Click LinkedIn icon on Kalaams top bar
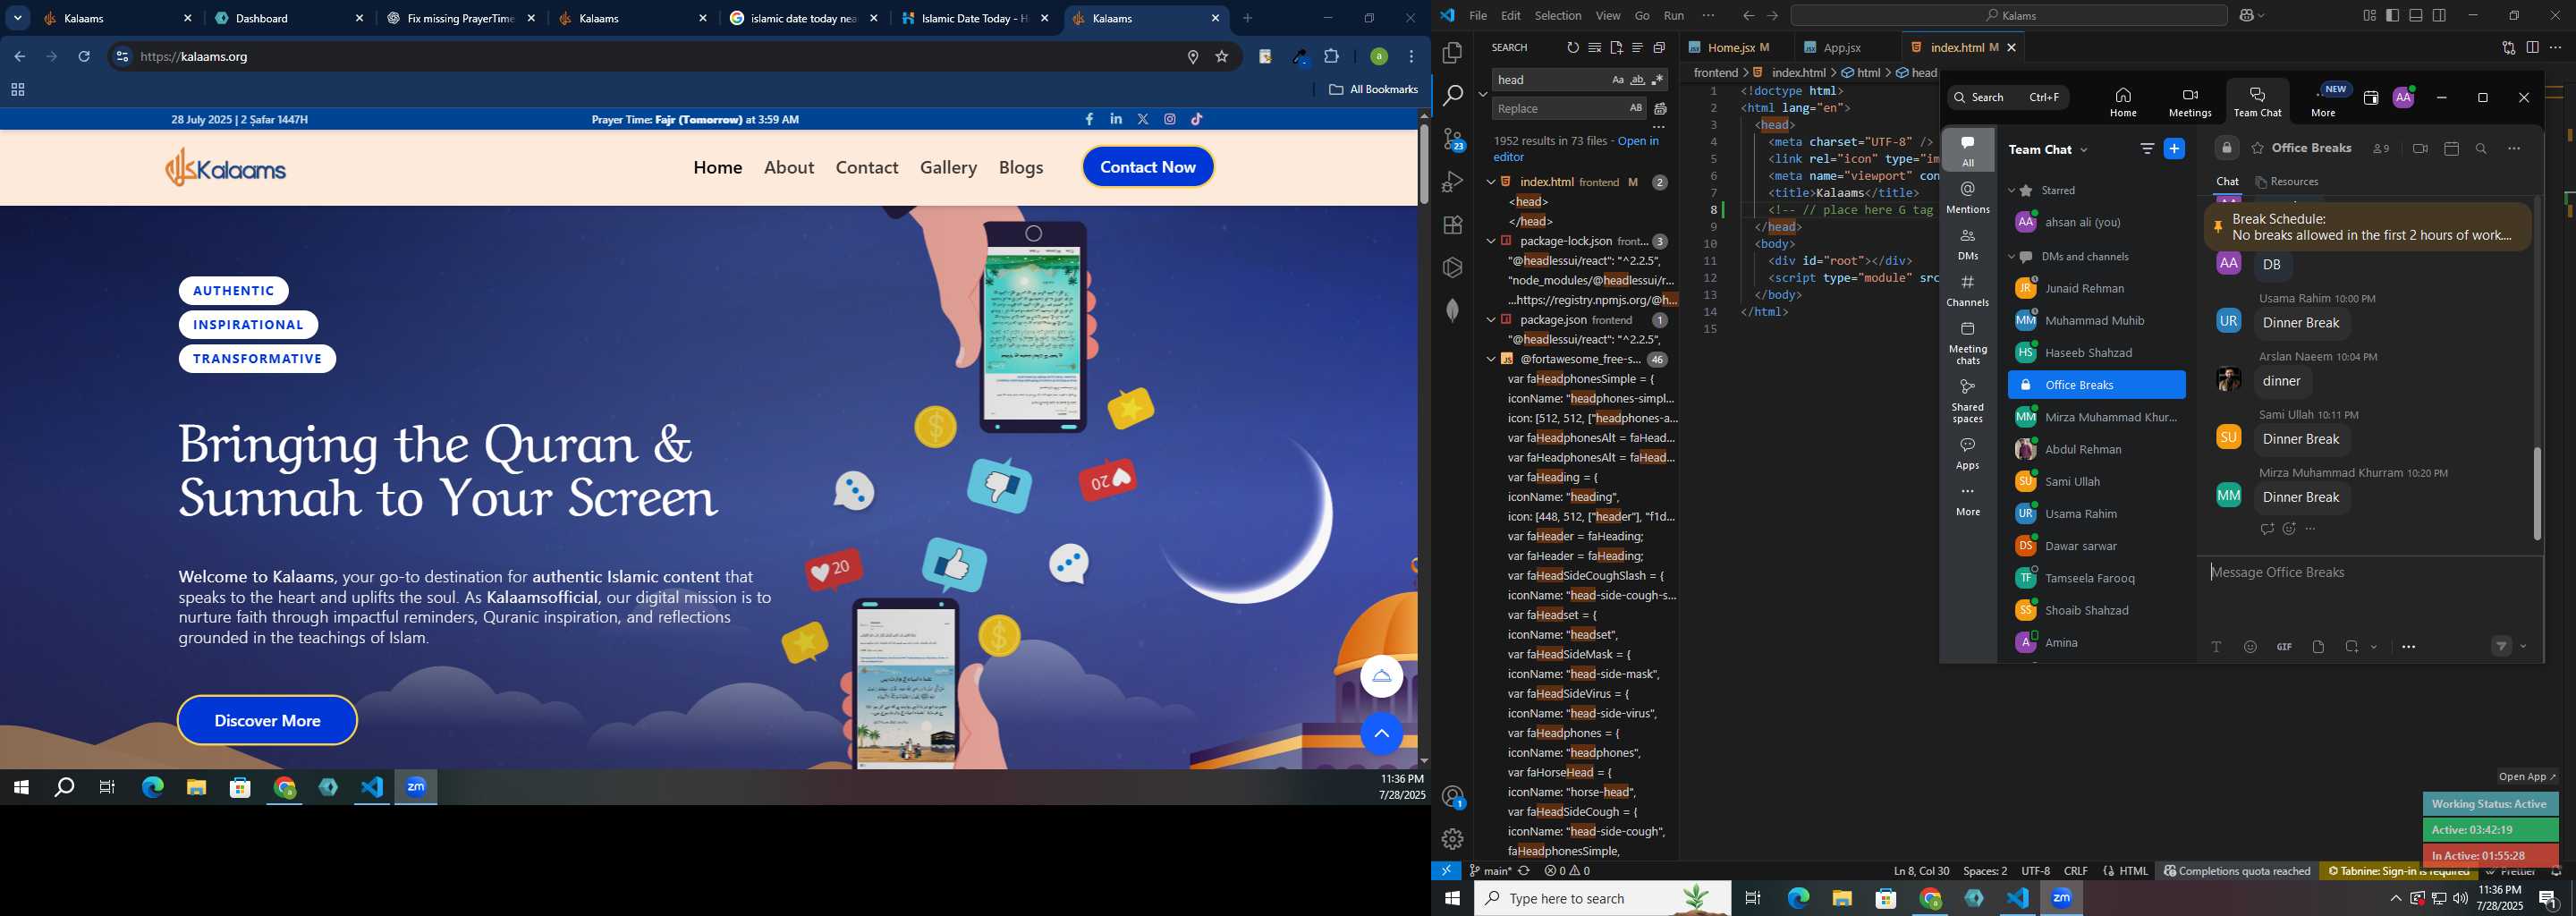 1116,119
